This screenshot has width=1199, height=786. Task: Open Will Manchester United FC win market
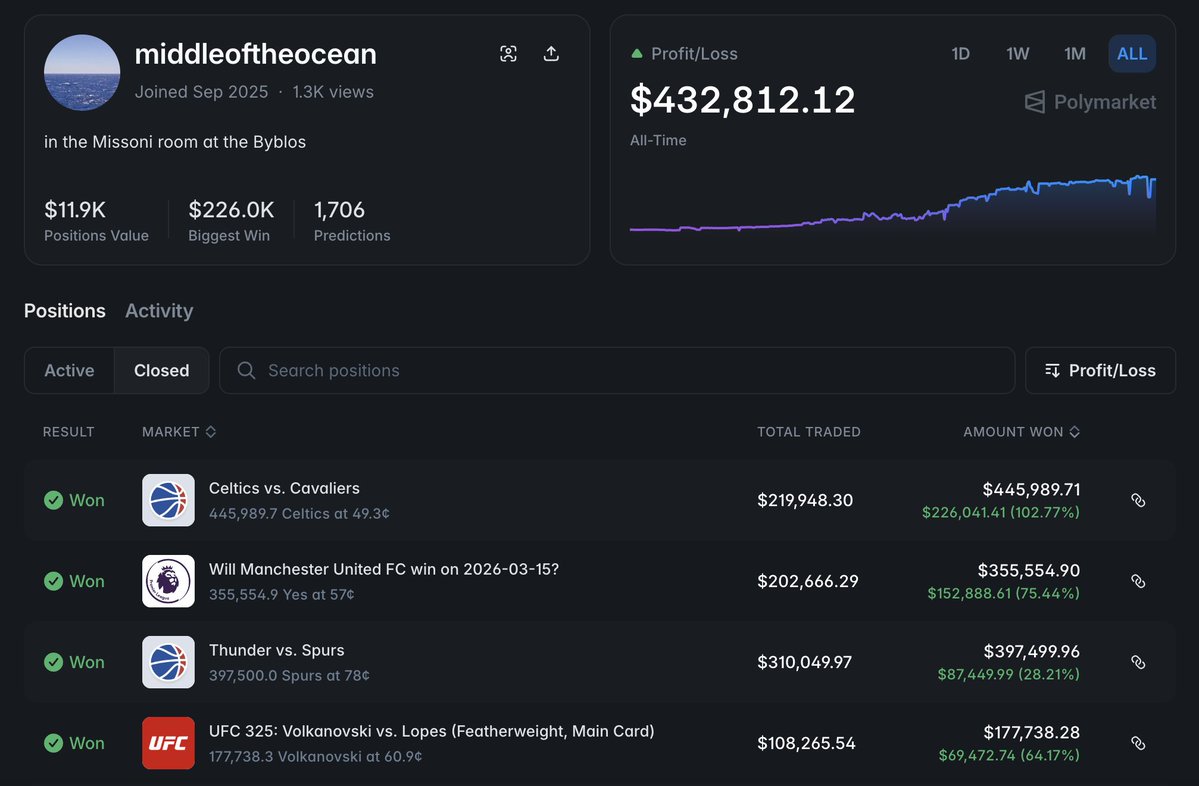(384, 569)
